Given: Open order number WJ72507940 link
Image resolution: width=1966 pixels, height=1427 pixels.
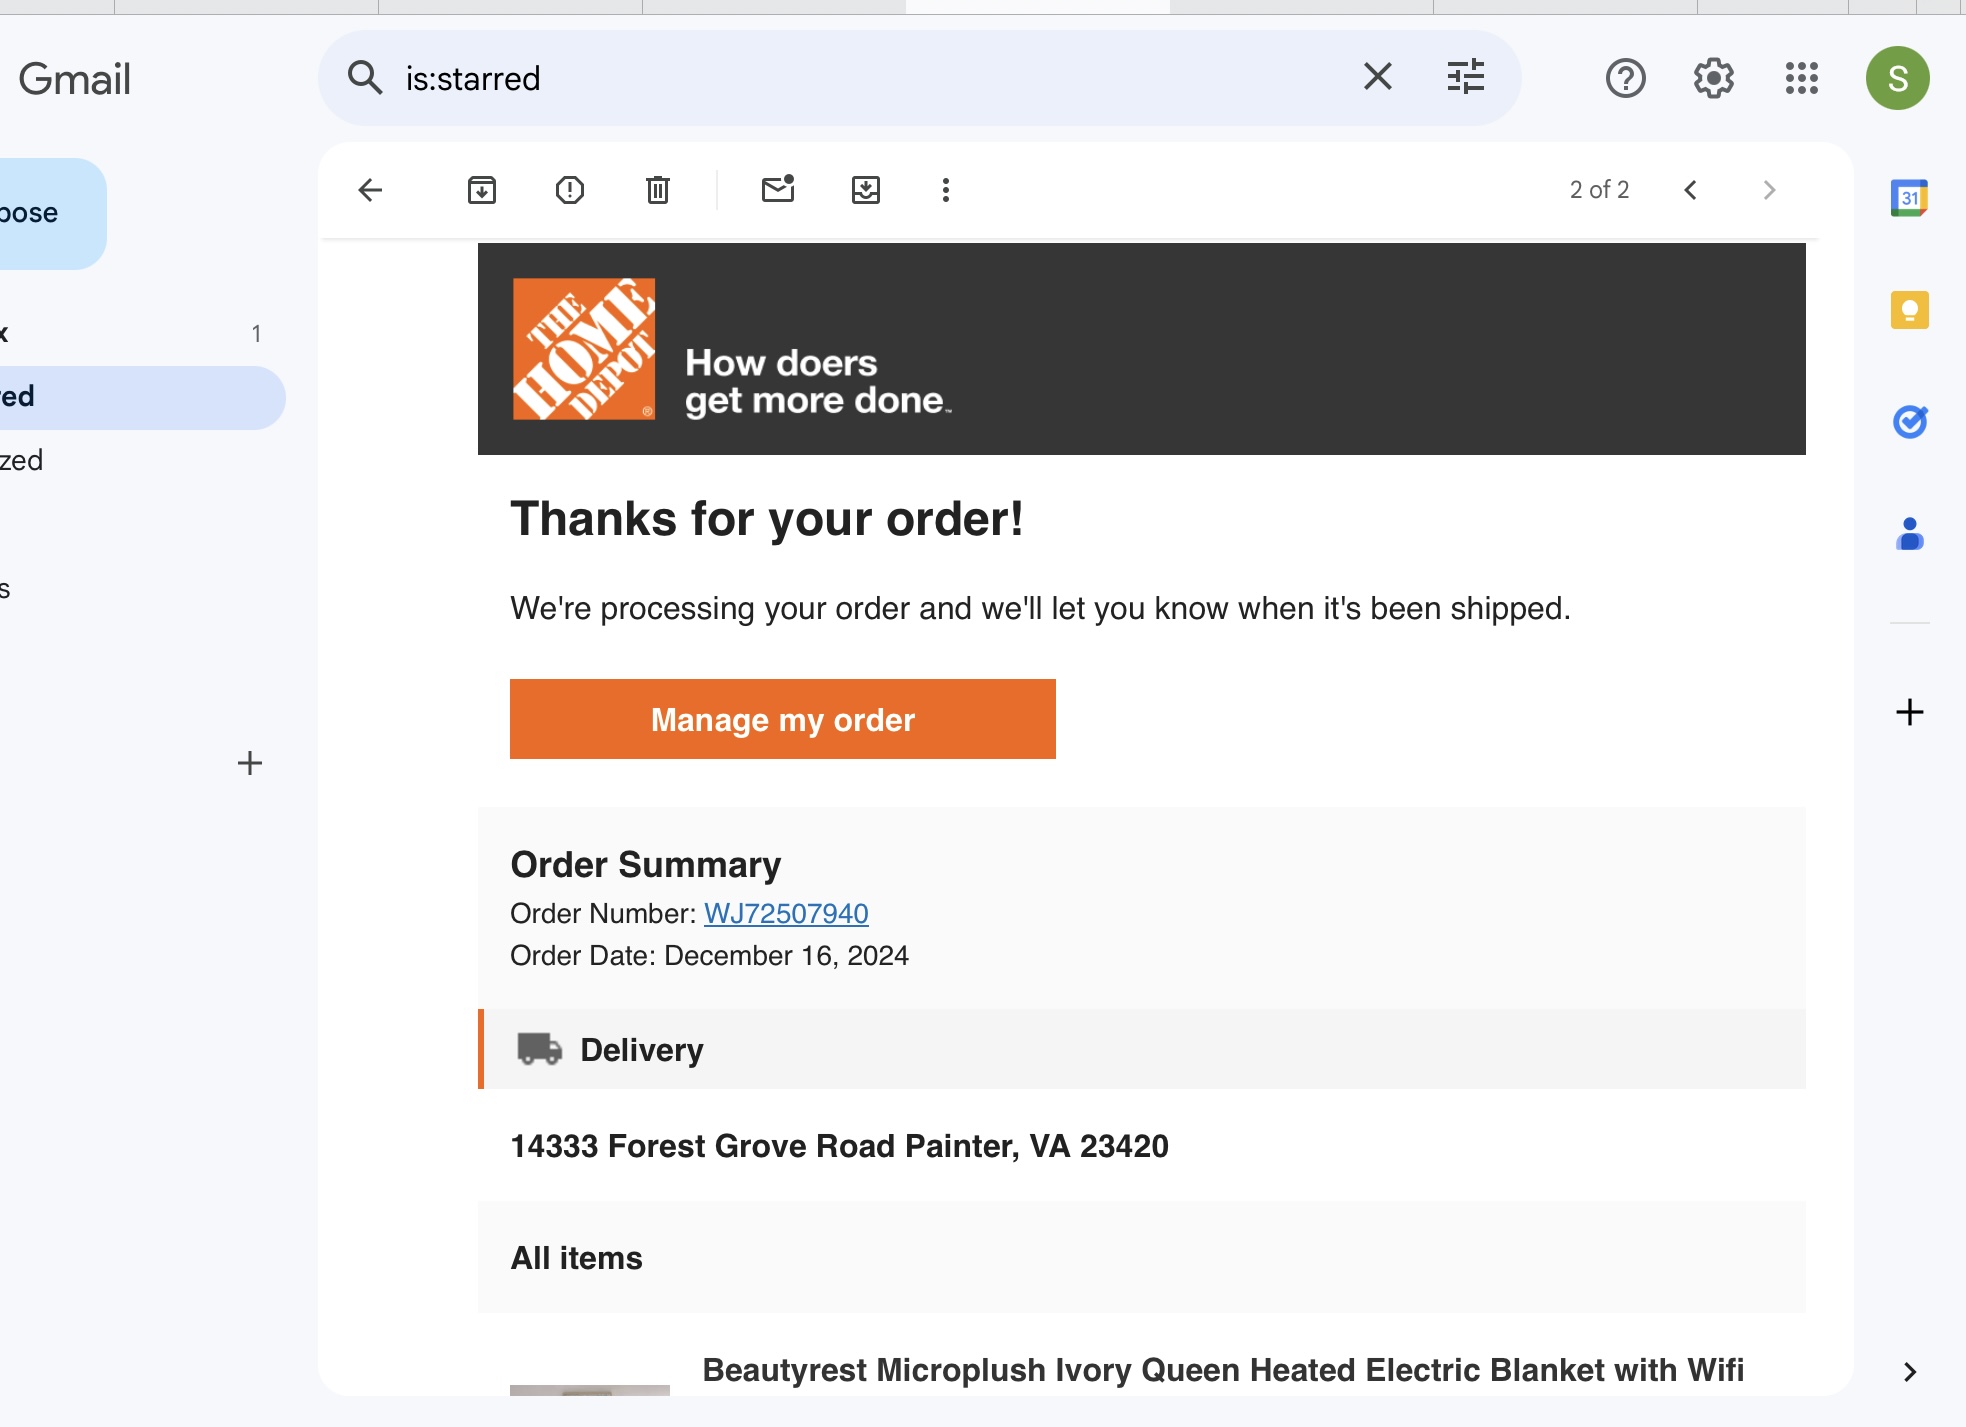Looking at the screenshot, I should 786,913.
